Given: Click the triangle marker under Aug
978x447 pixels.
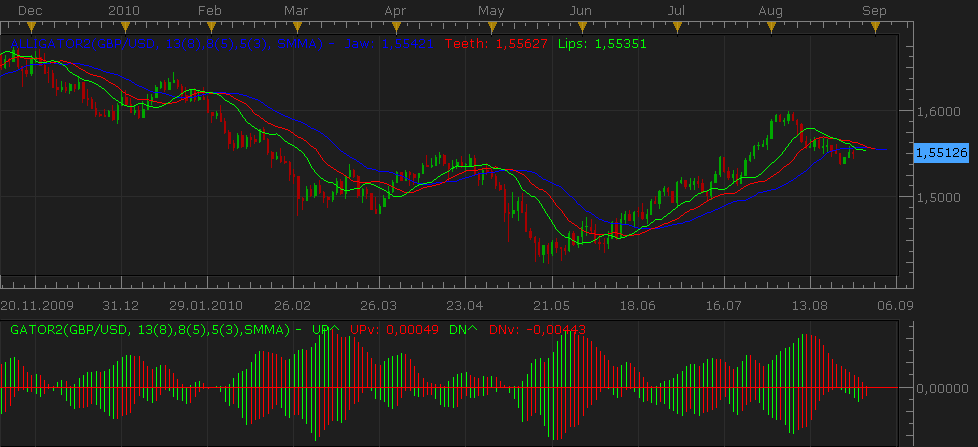Looking at the screenshot, I should (x=772, y=27).
